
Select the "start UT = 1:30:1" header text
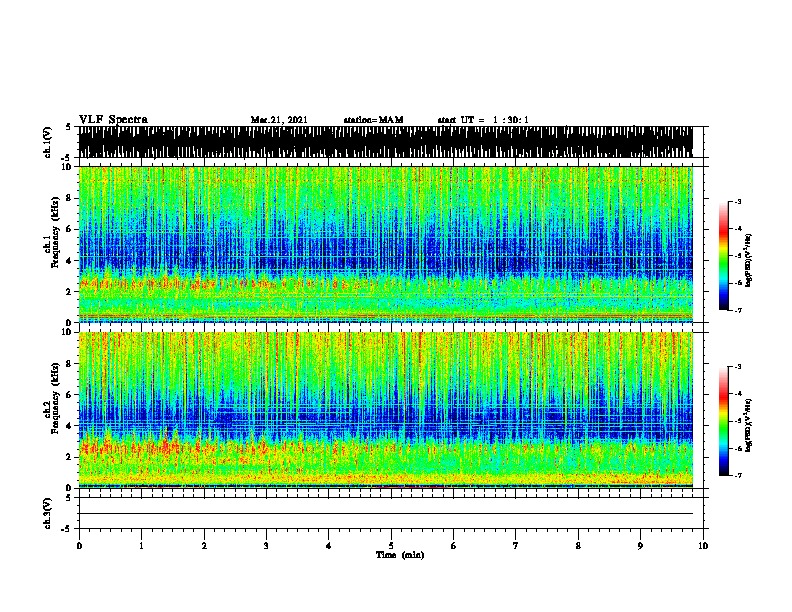tap(483, 120)
